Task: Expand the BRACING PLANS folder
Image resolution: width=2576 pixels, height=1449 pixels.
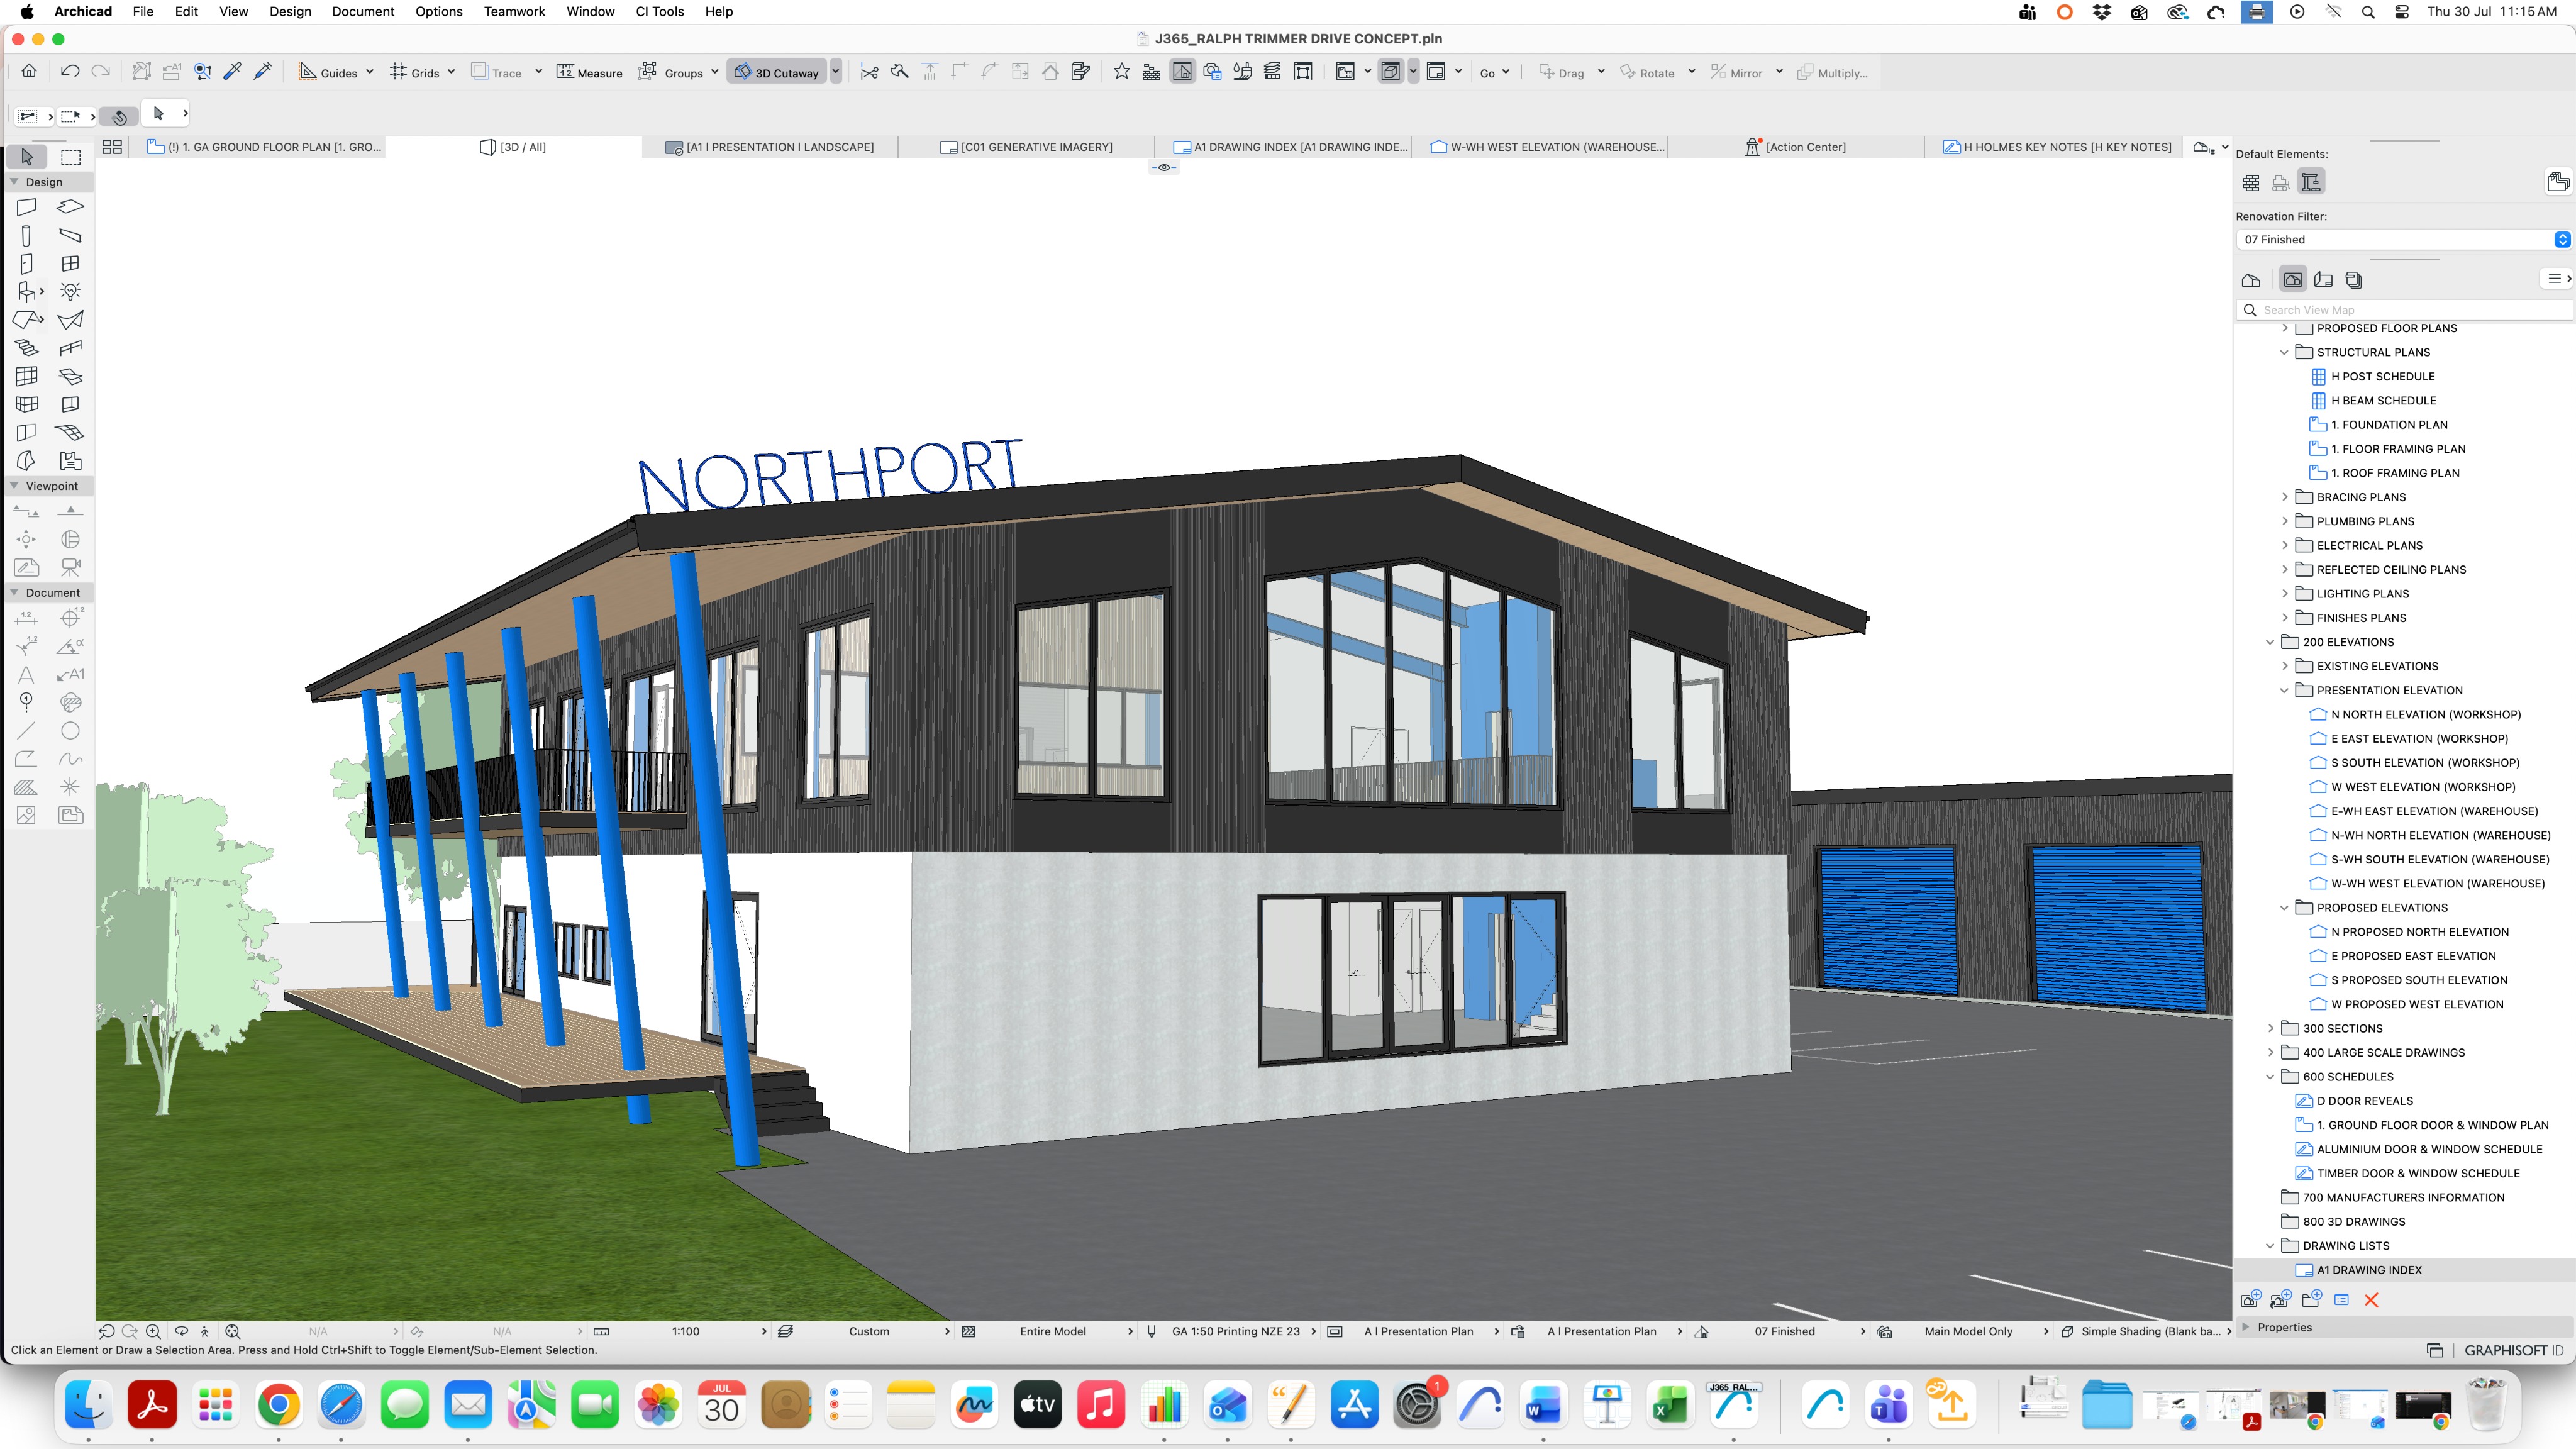Action: pyautogui.click(x=2284, y=497)
